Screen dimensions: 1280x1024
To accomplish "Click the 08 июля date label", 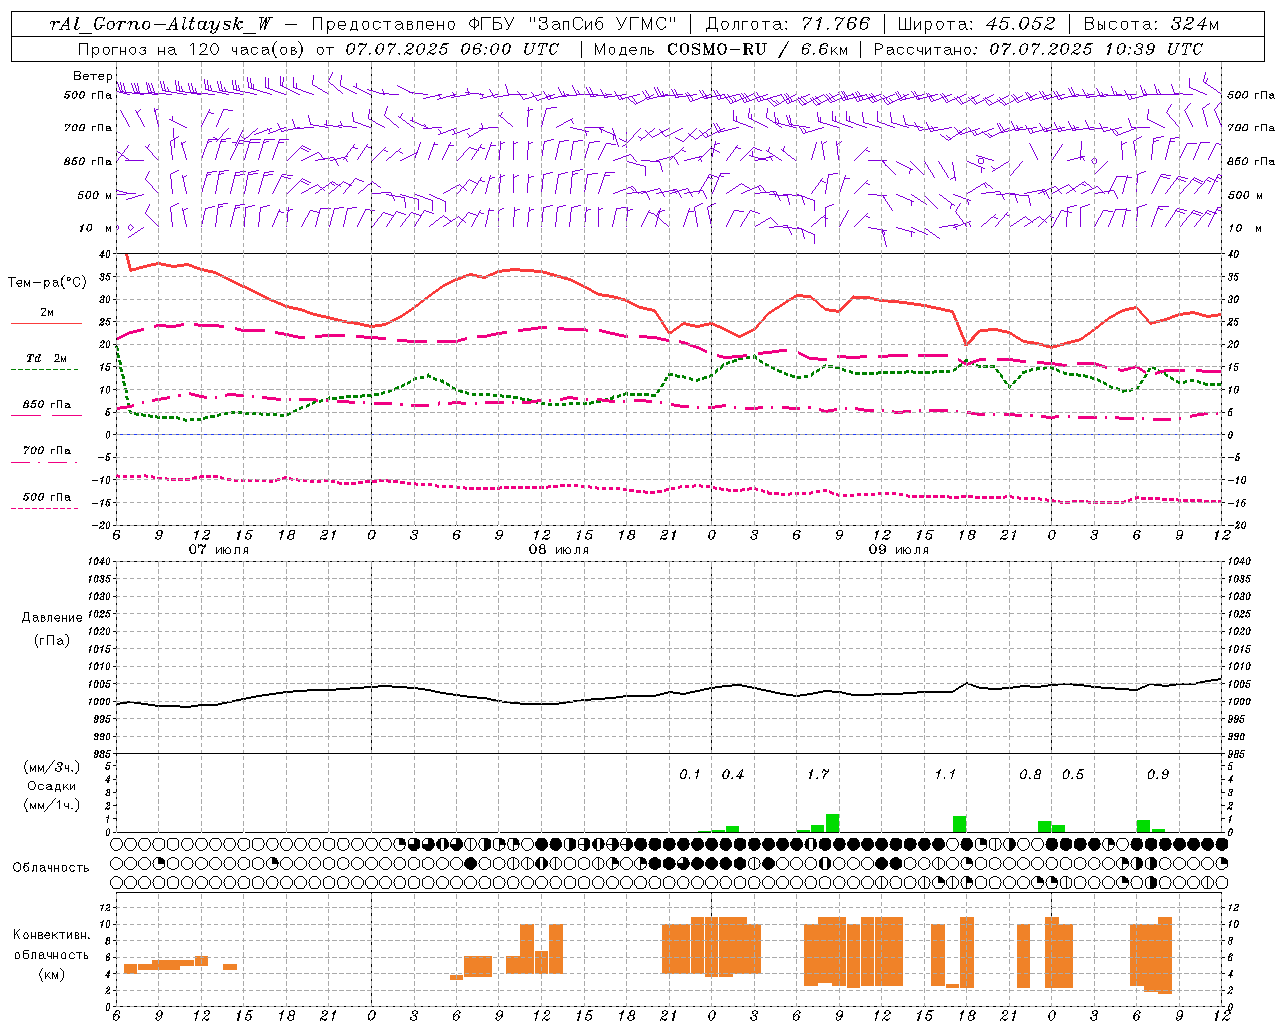I will (x=559, y=550).
